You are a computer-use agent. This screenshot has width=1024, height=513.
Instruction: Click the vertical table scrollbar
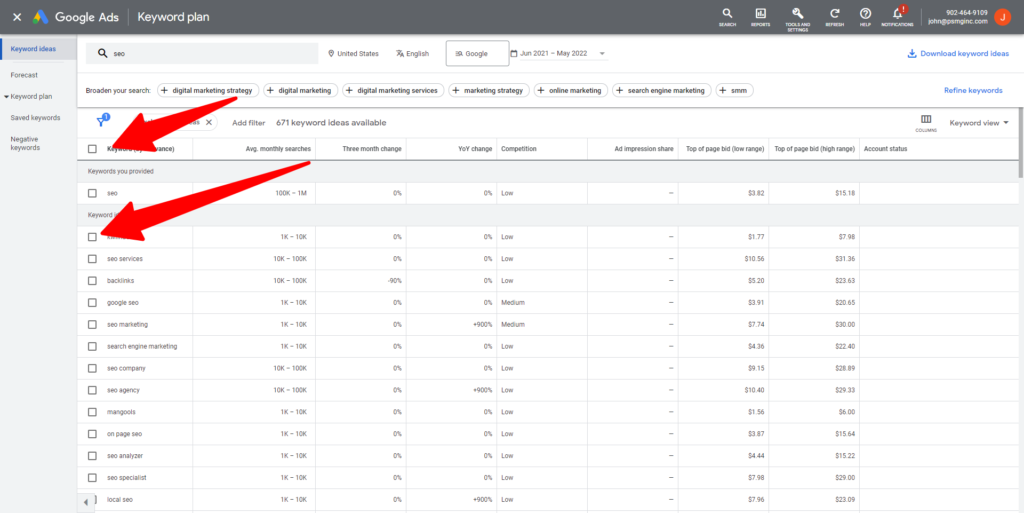pos(1021,143)
